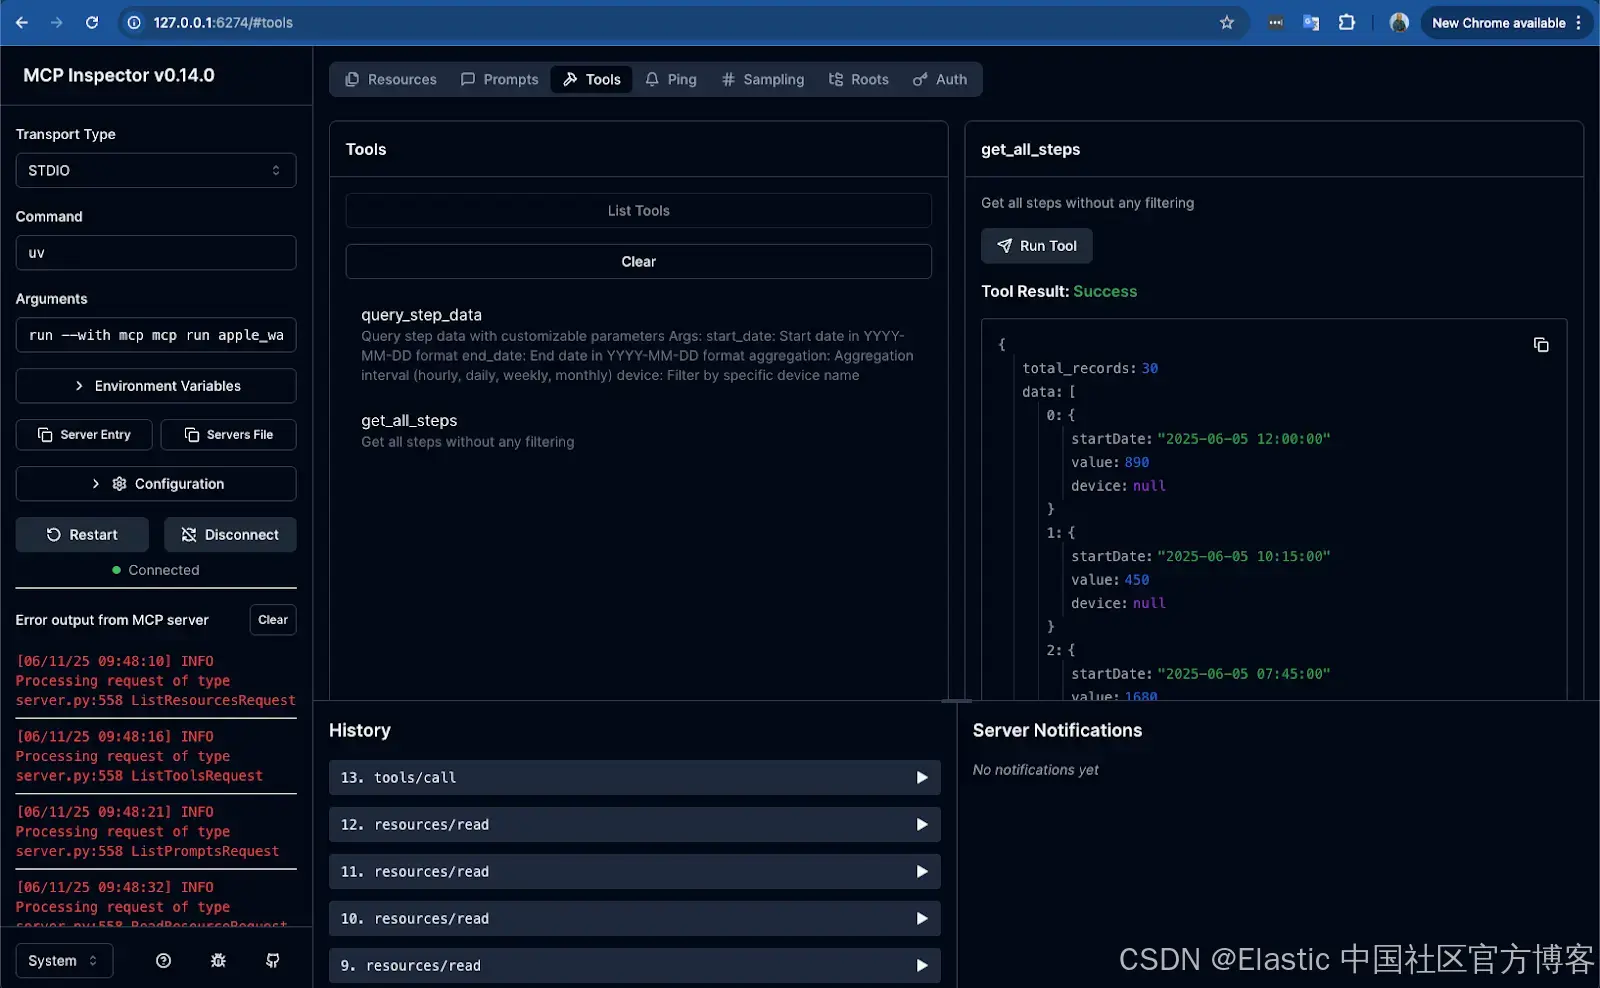The width and height of the screenshot is (1600, 988).
Task: Click the ListPromptsRequest log entry
Action: [x=156, y=831]
